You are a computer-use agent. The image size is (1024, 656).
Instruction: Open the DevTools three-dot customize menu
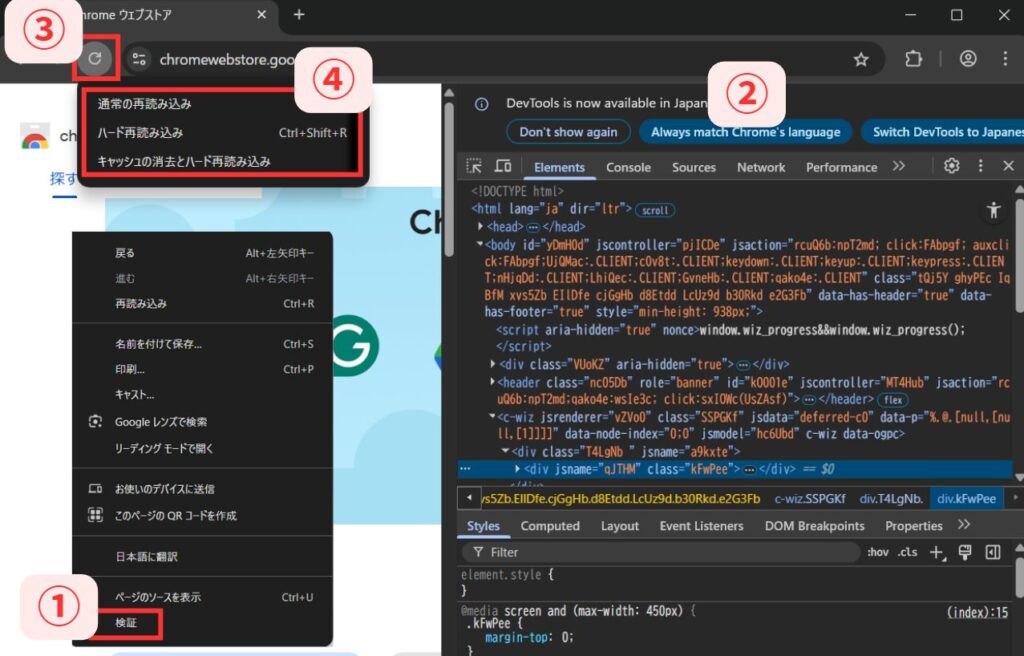[x=980, y=166]
